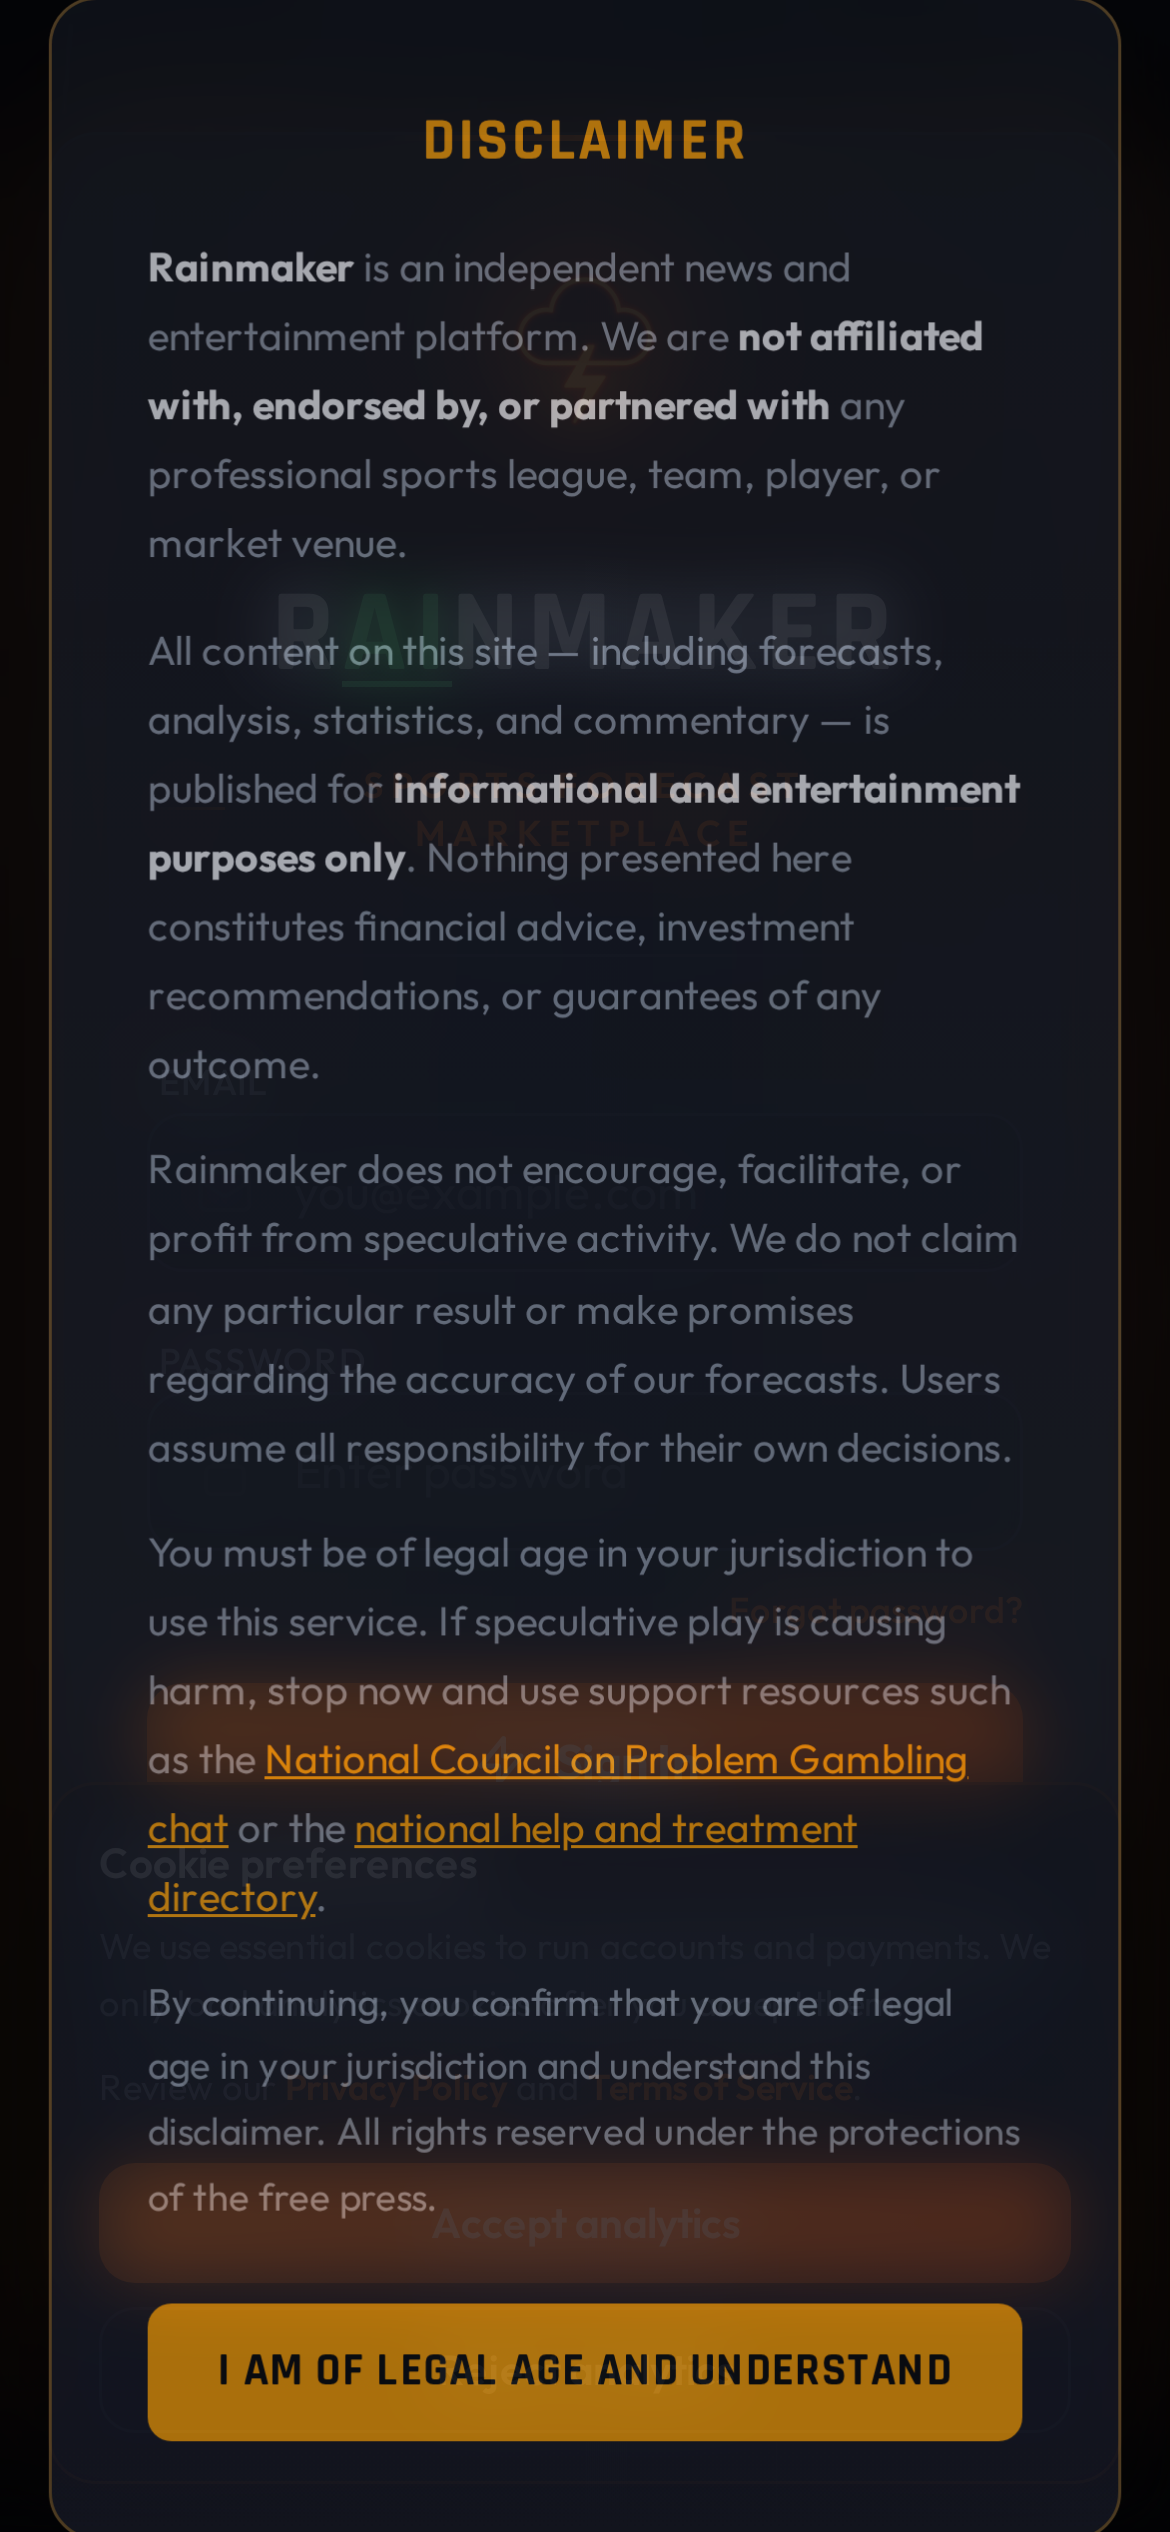1170x2532 pixels.
Task: Open the dimmed Terms of Service link
Action: point(724,2089)
